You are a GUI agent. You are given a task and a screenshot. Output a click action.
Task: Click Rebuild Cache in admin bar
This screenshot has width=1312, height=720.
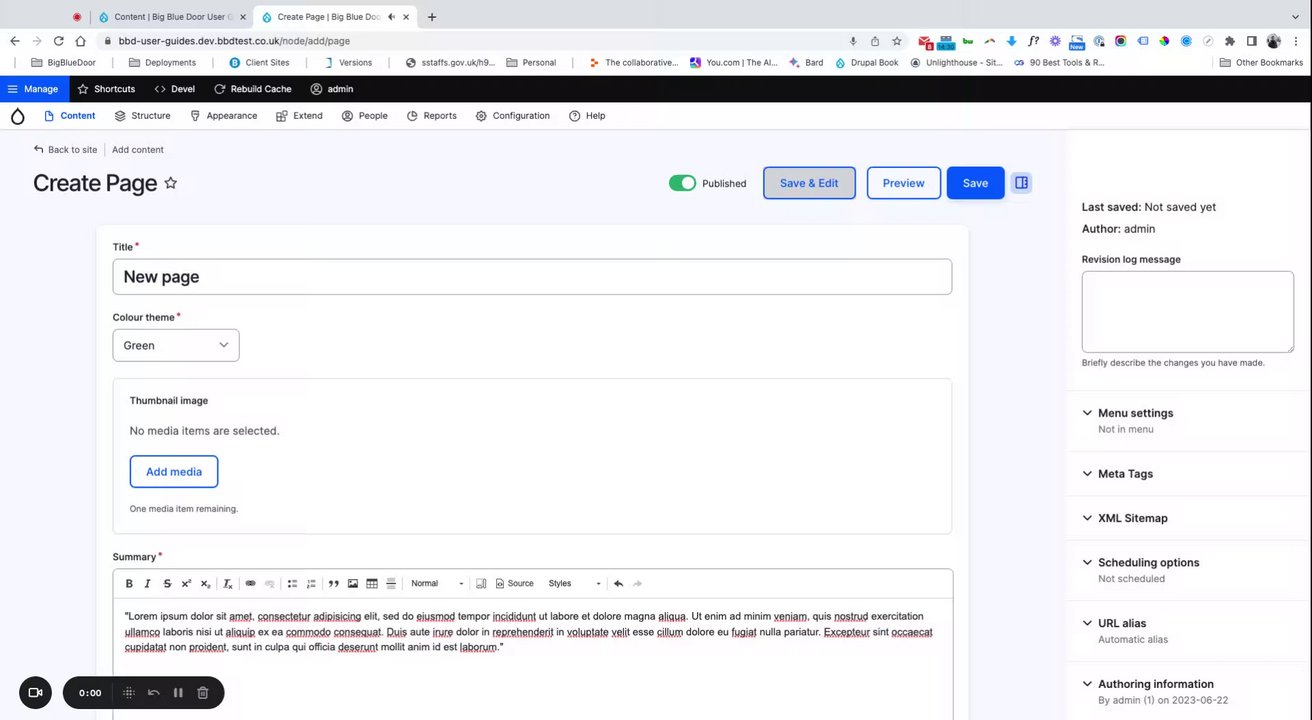pyautogui.click(x=253, y=89)
